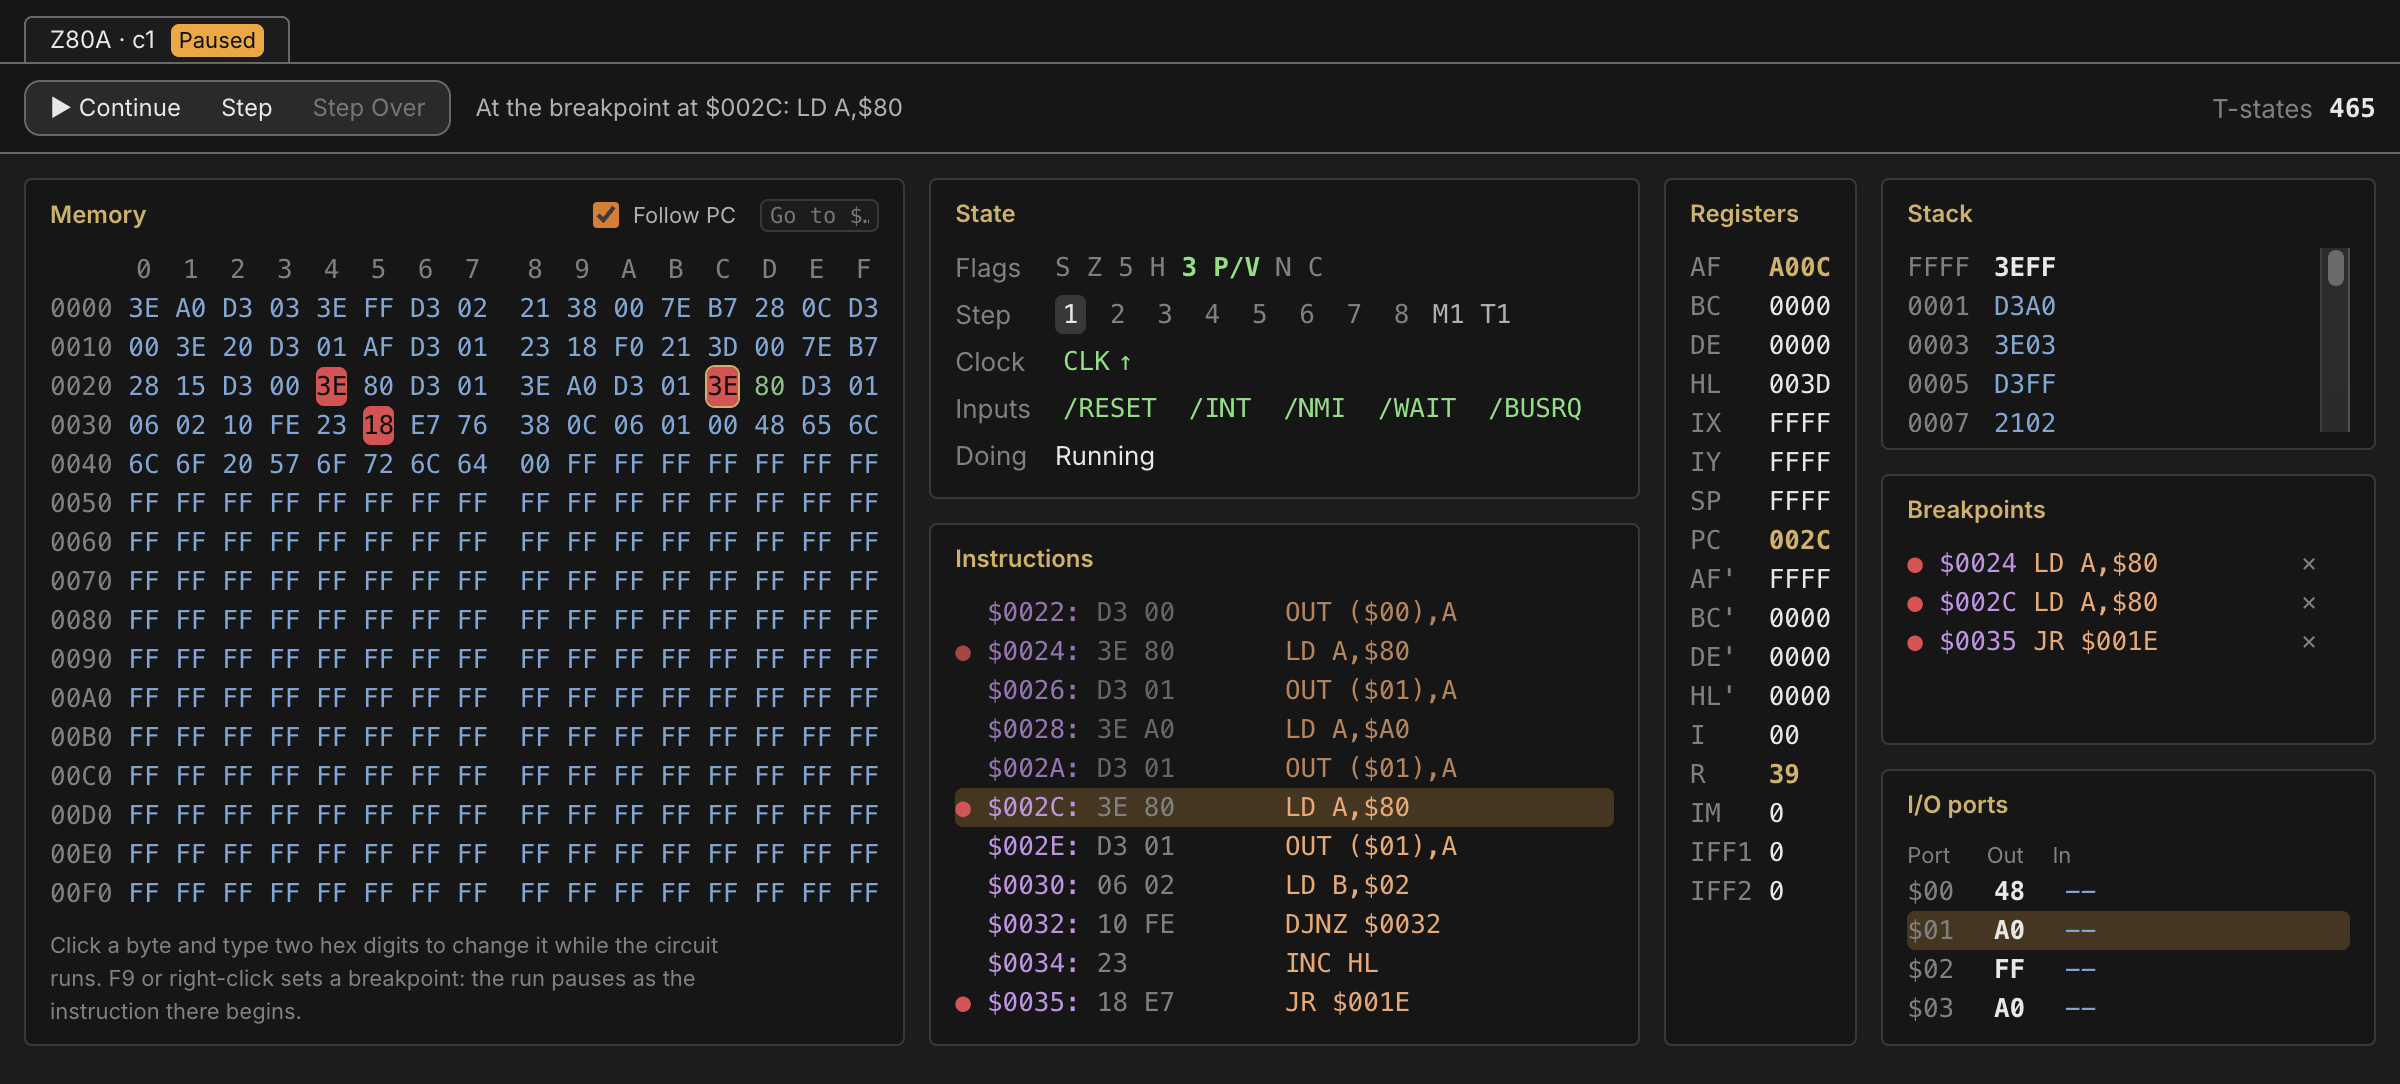Focus the Go to address field
Screen dimensions: 2400x1084
point(819,215)
